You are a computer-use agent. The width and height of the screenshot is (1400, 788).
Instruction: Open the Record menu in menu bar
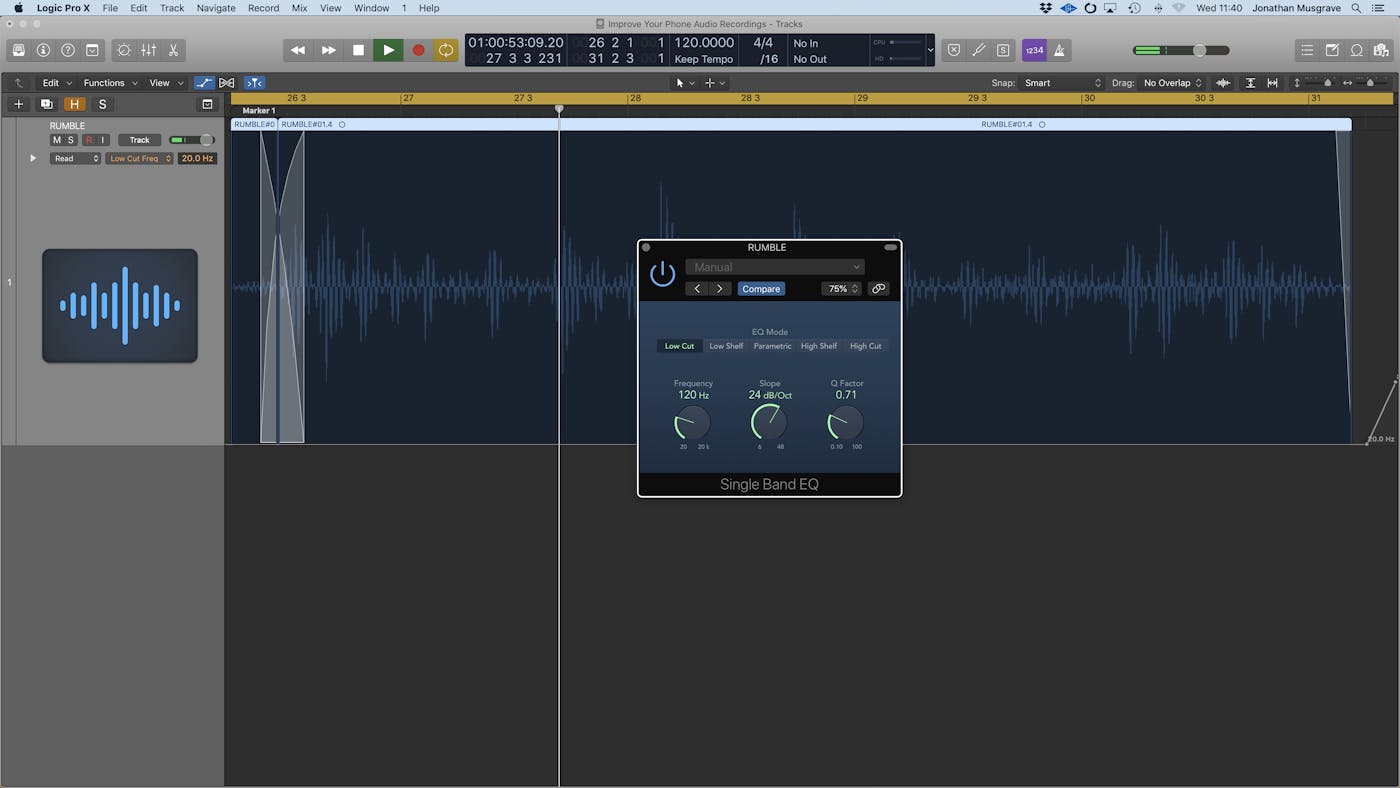click(x=263, y=8)
